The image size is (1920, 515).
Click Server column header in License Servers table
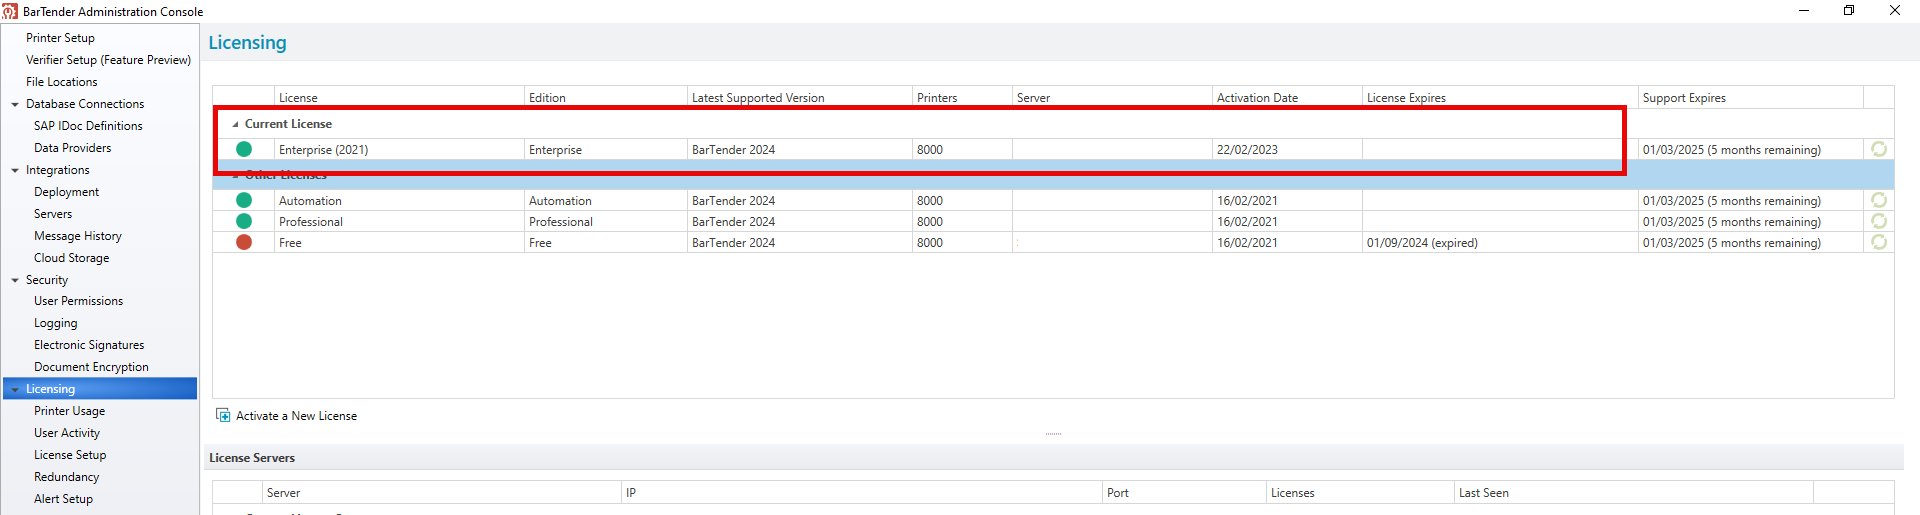(442, 493)
